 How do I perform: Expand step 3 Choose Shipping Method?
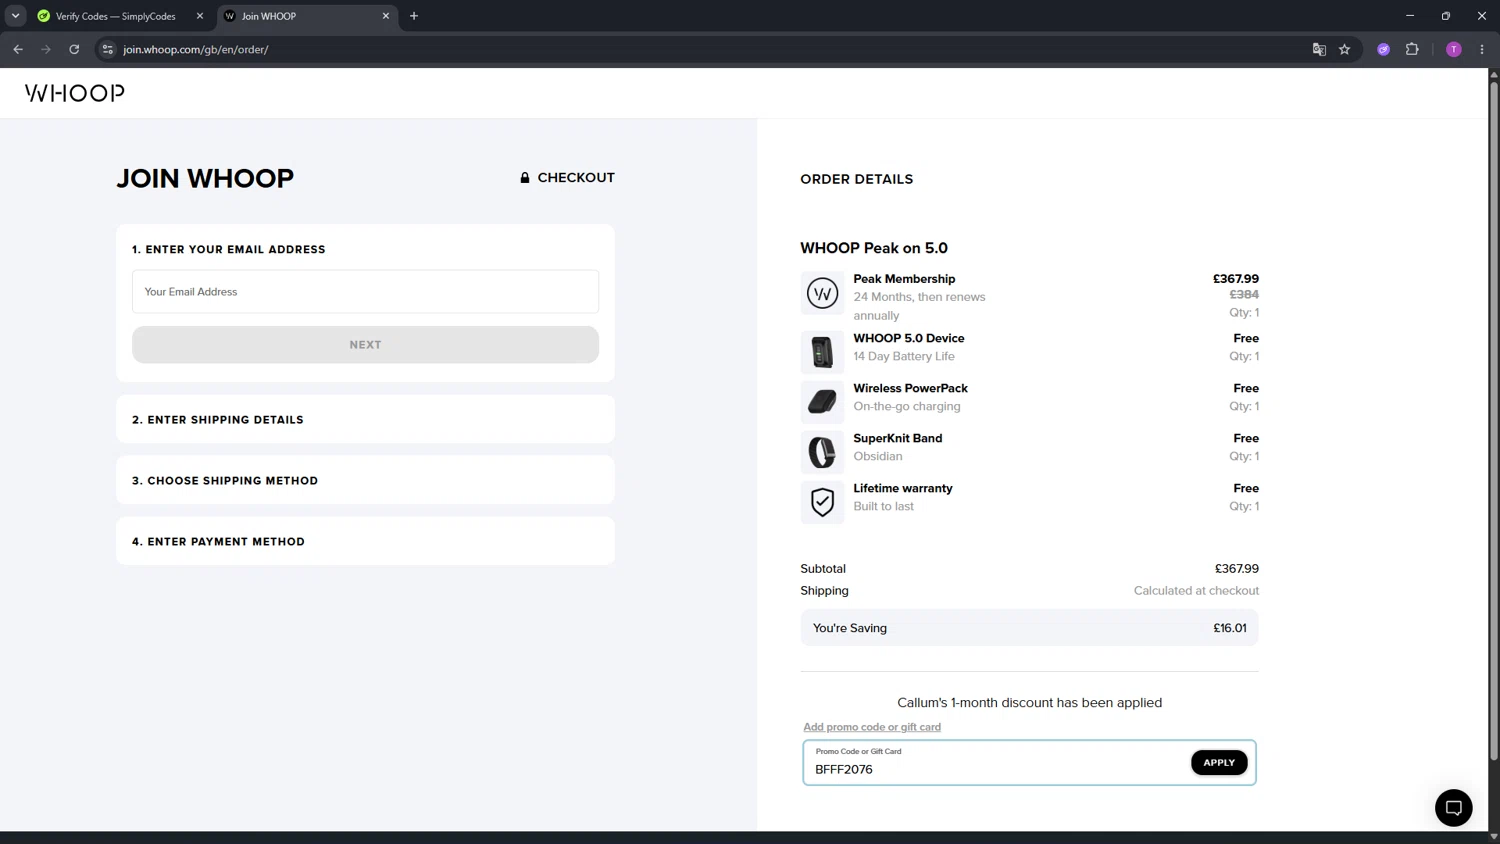(365, 480)
